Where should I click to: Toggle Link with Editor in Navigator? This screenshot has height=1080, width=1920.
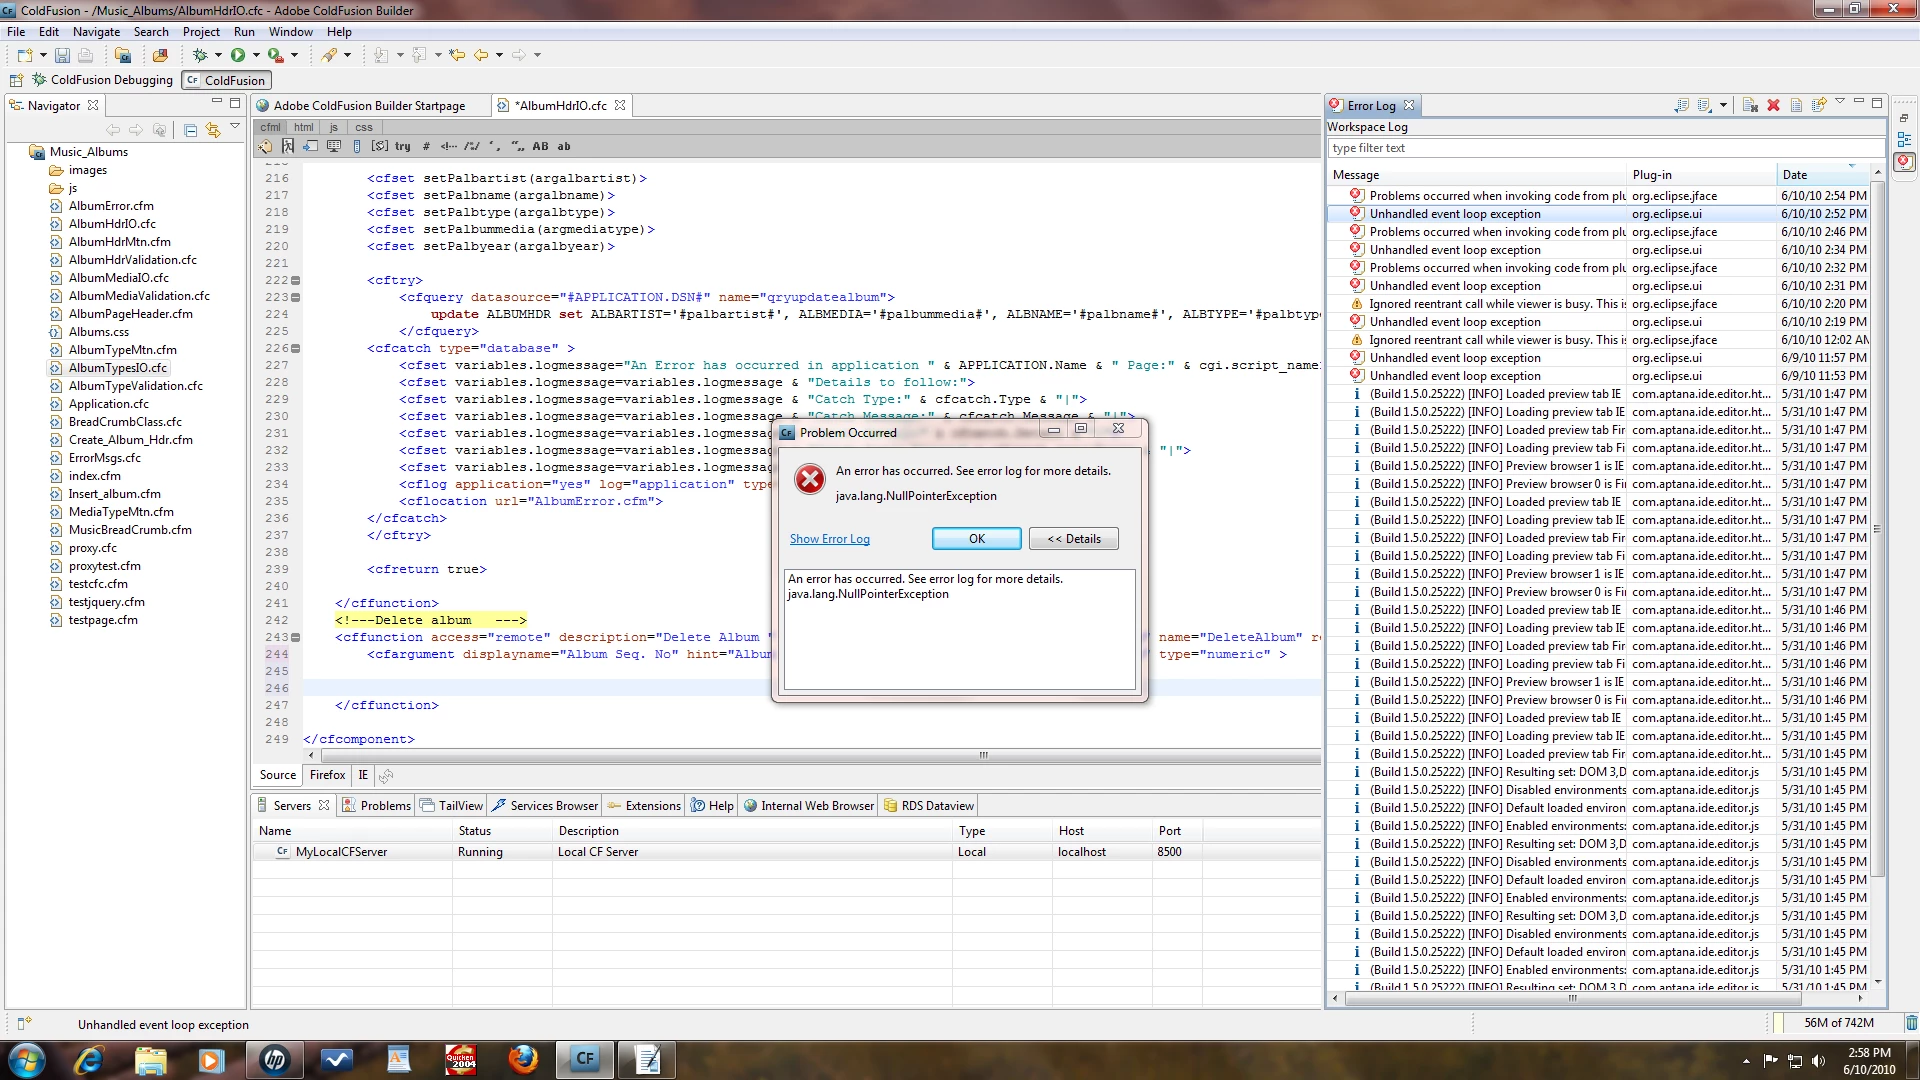coord(213,130)
